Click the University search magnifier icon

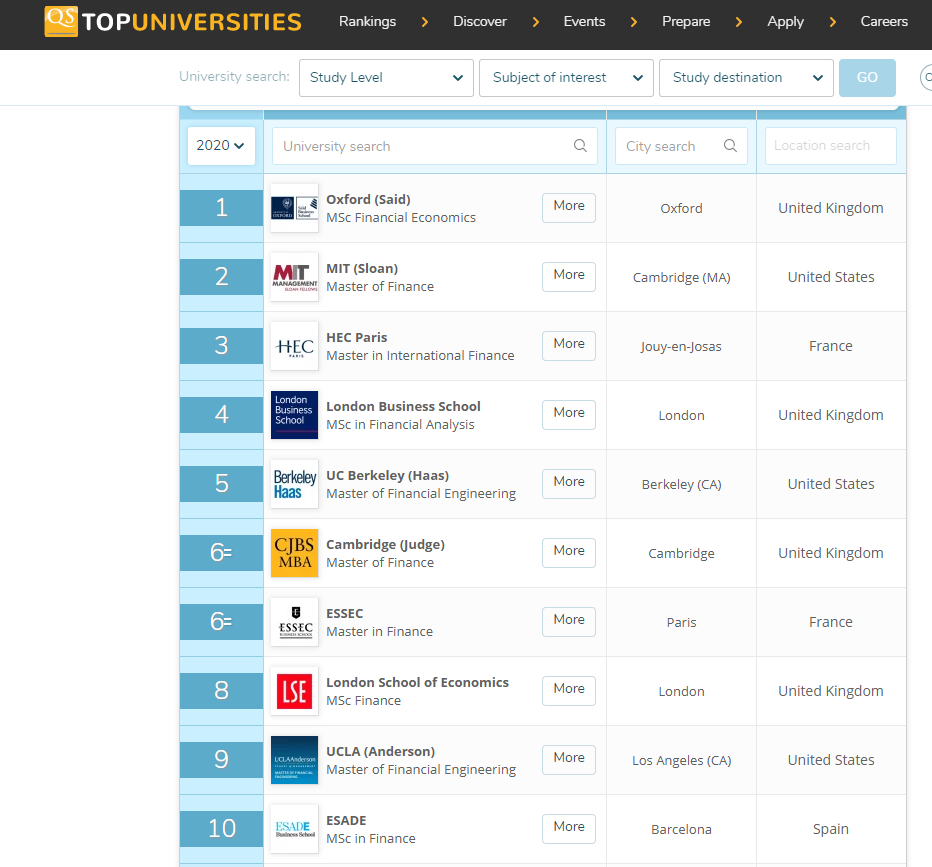(580, 146)
